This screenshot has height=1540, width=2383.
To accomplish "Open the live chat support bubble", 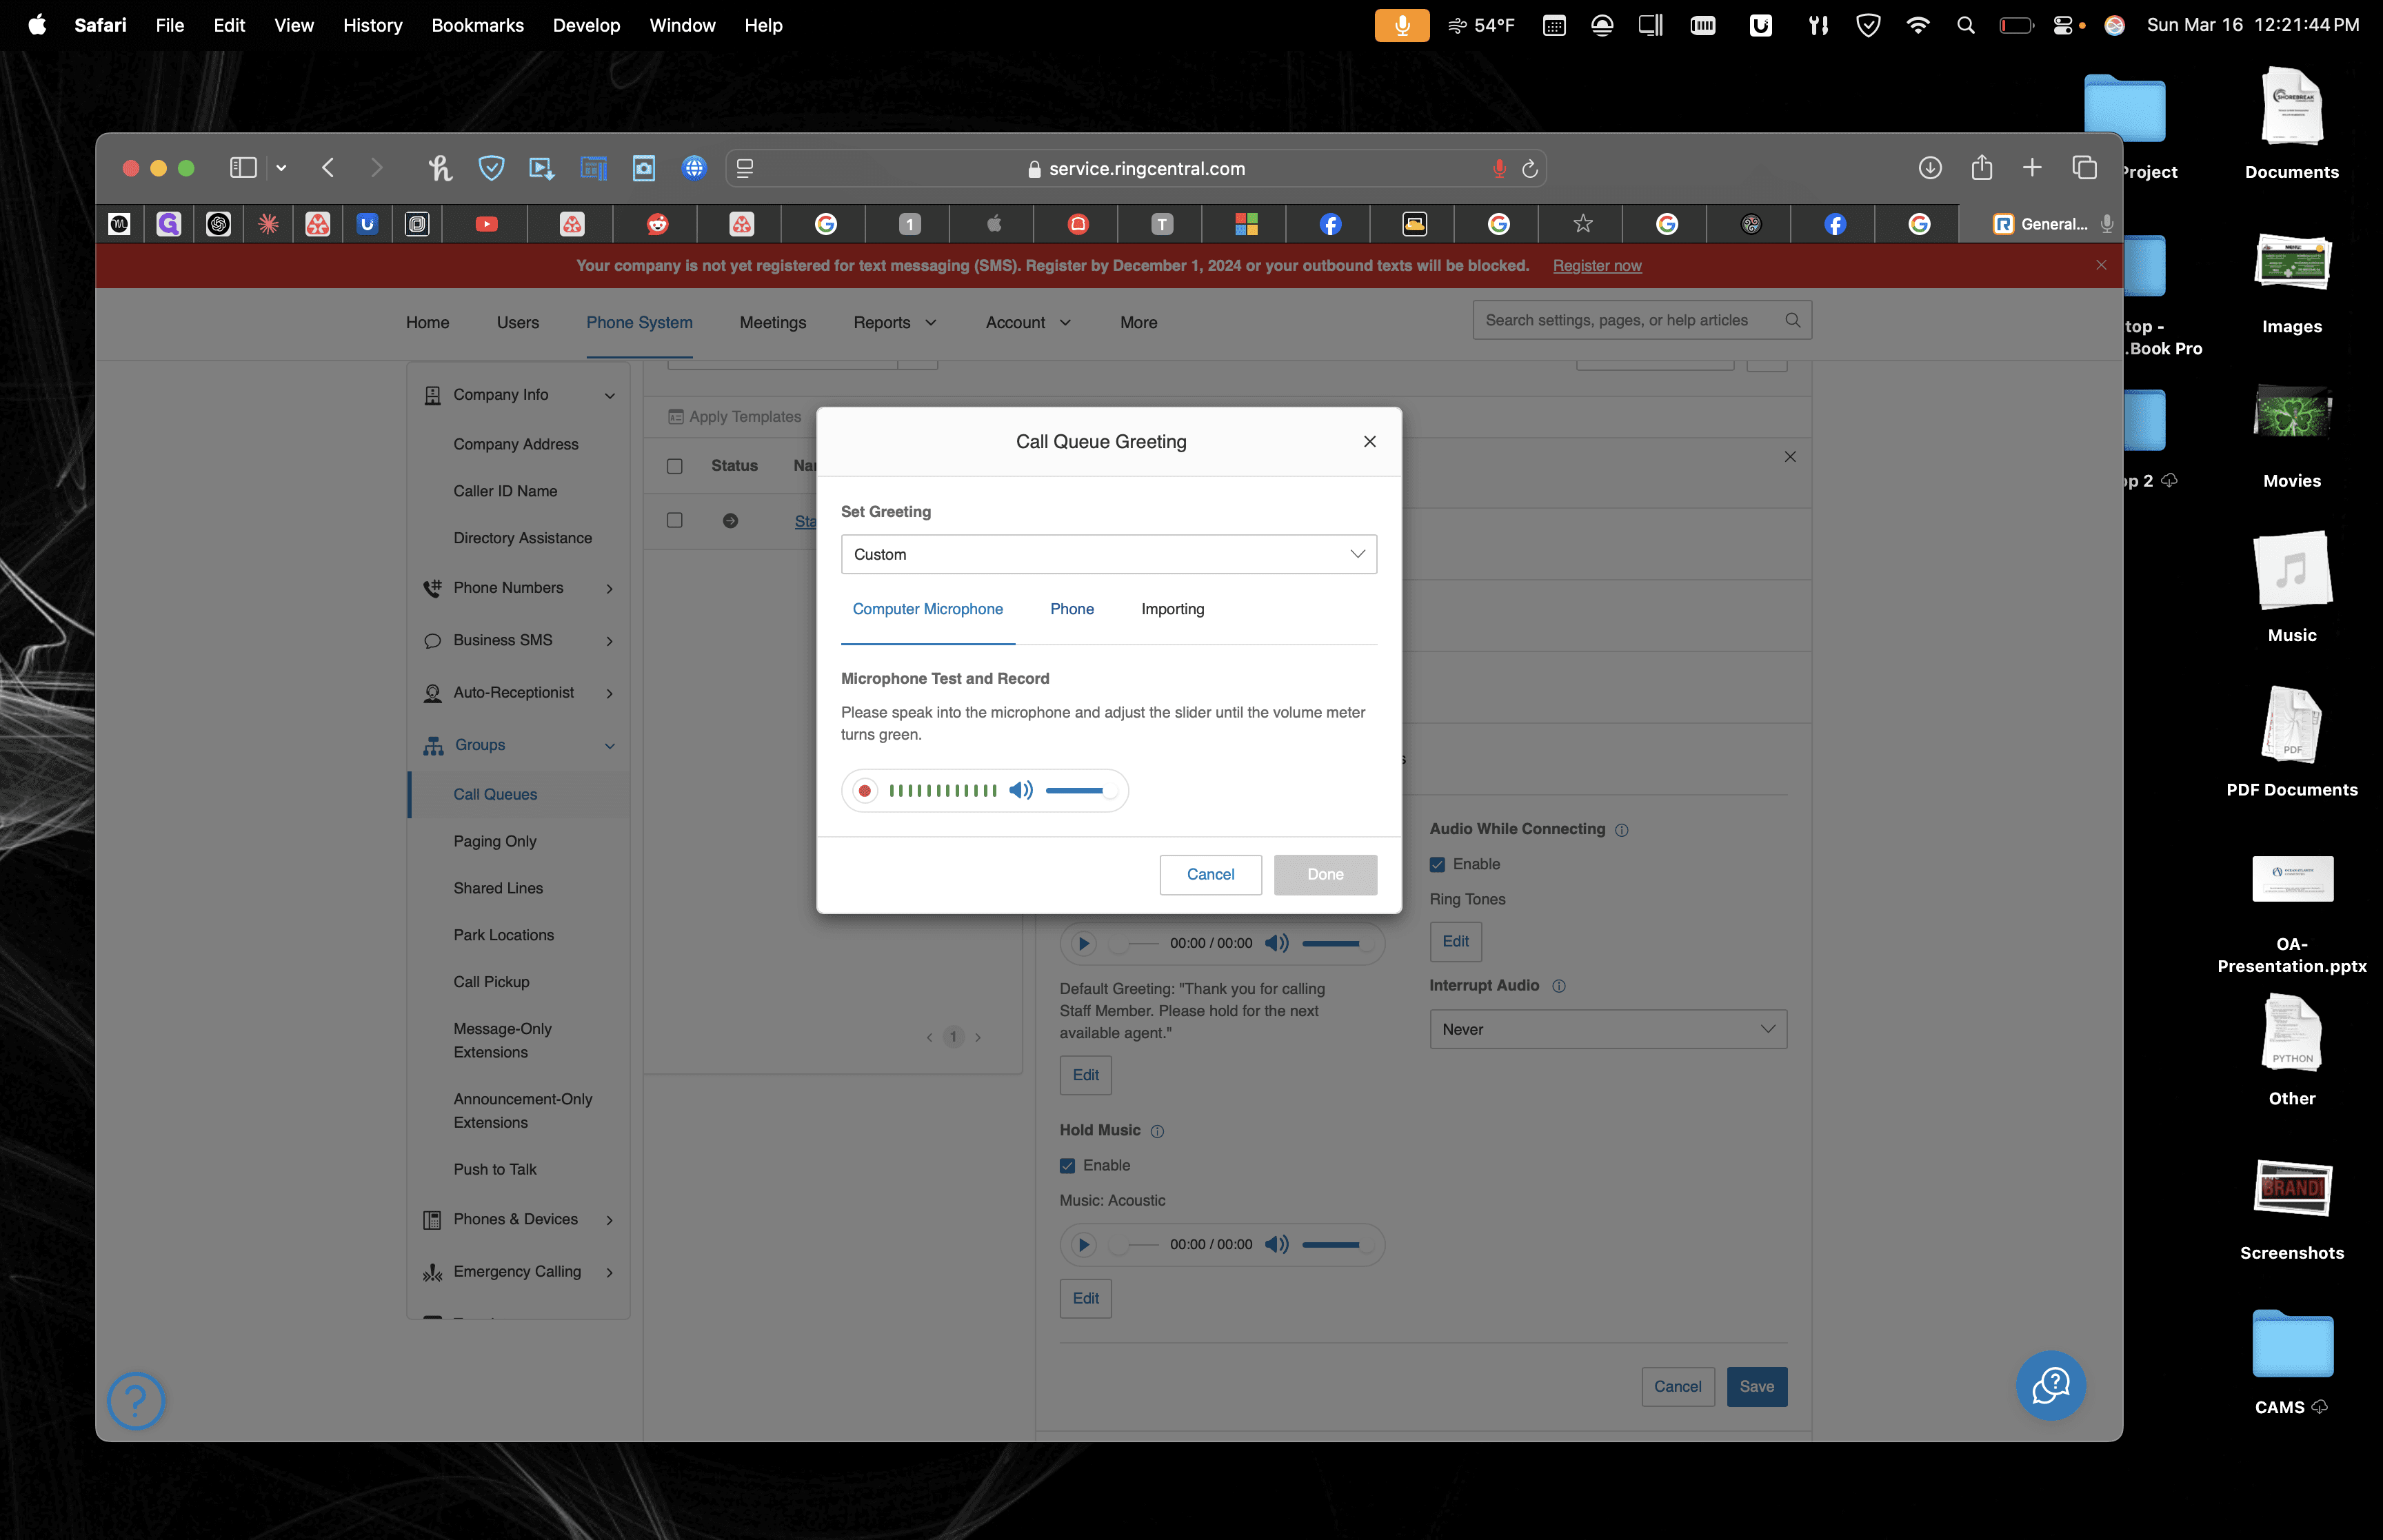I will click(x=2050, y=1386).
